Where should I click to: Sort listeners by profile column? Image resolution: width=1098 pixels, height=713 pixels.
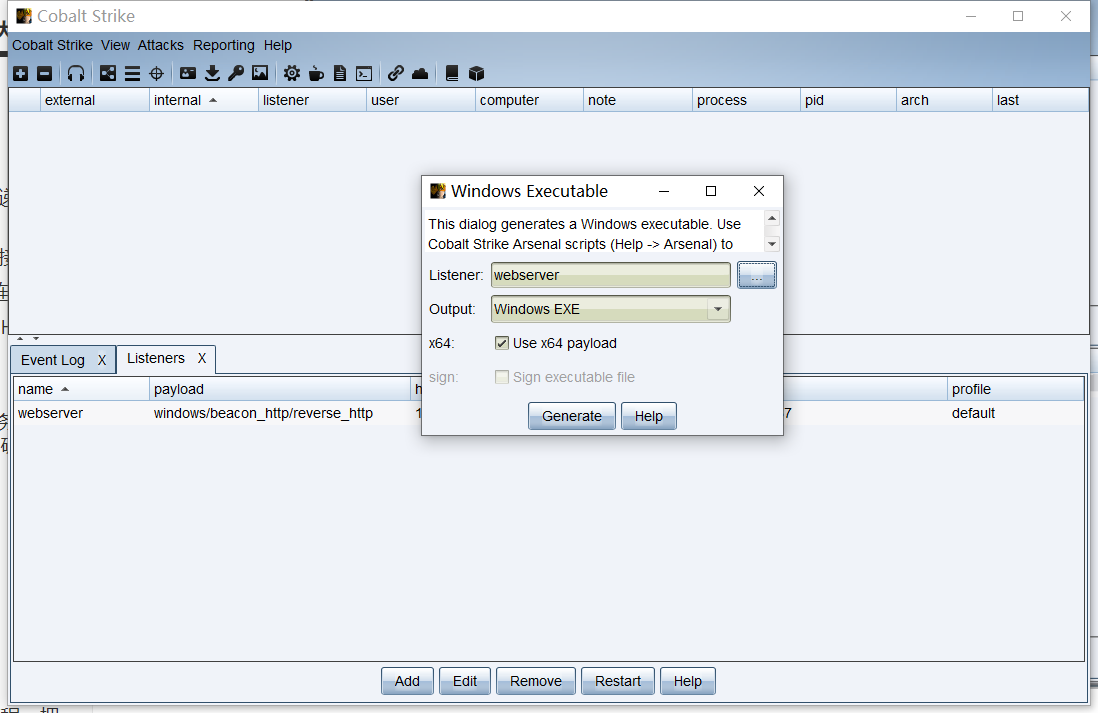[x=1015, y=389]
